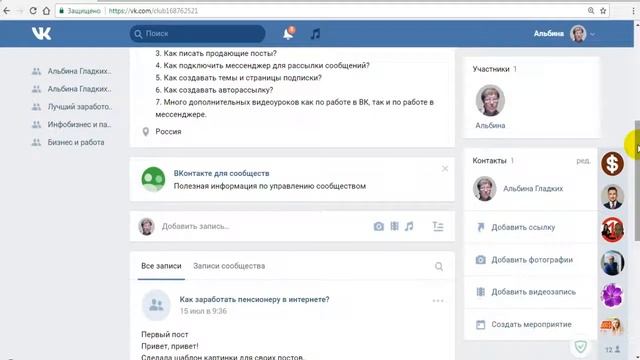Close the ВКонтакте для сообществ banner
Screen dimensions: 640x360
445,169
